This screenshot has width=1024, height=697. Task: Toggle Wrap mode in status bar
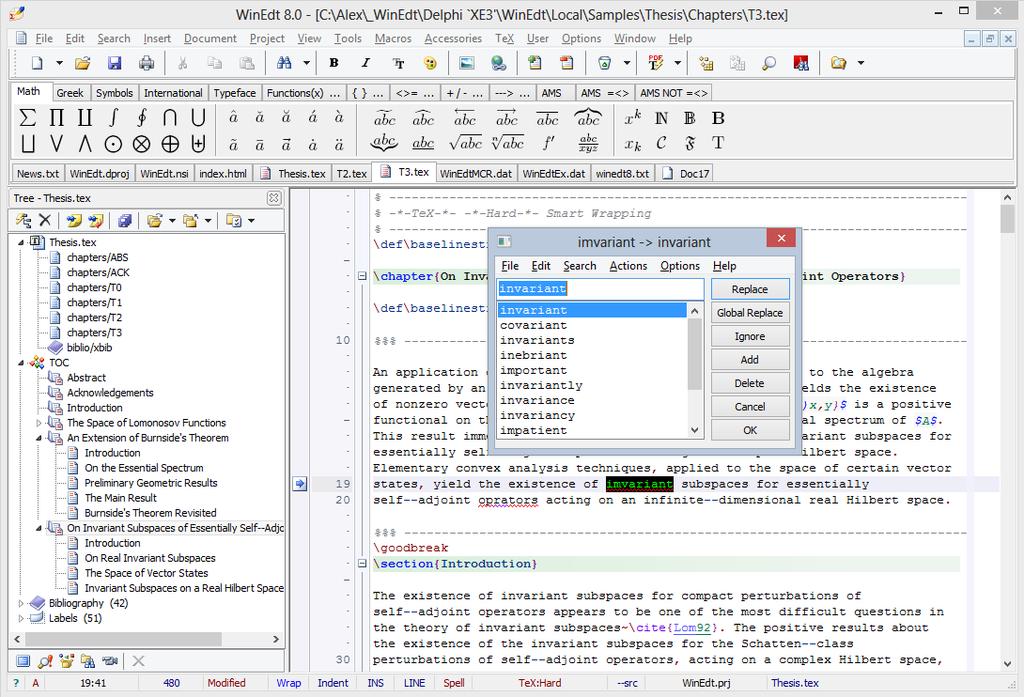click(289, 683)
